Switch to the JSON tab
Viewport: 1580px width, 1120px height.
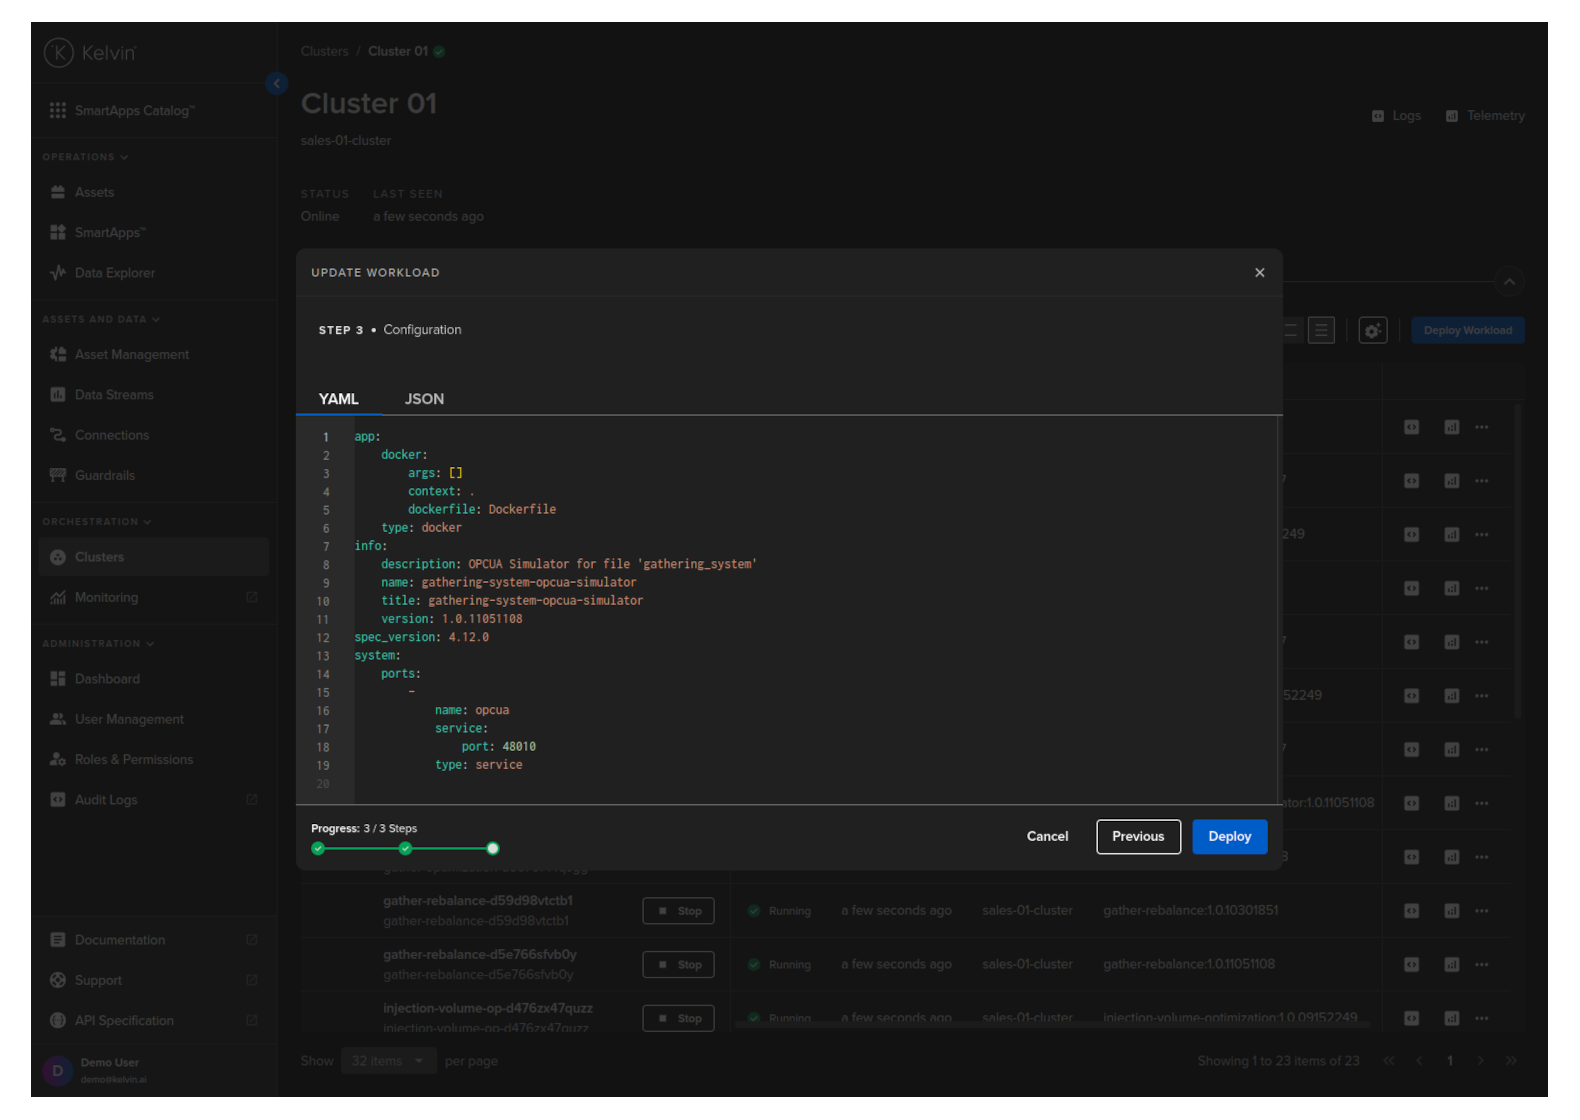click(x=424, y=399)
